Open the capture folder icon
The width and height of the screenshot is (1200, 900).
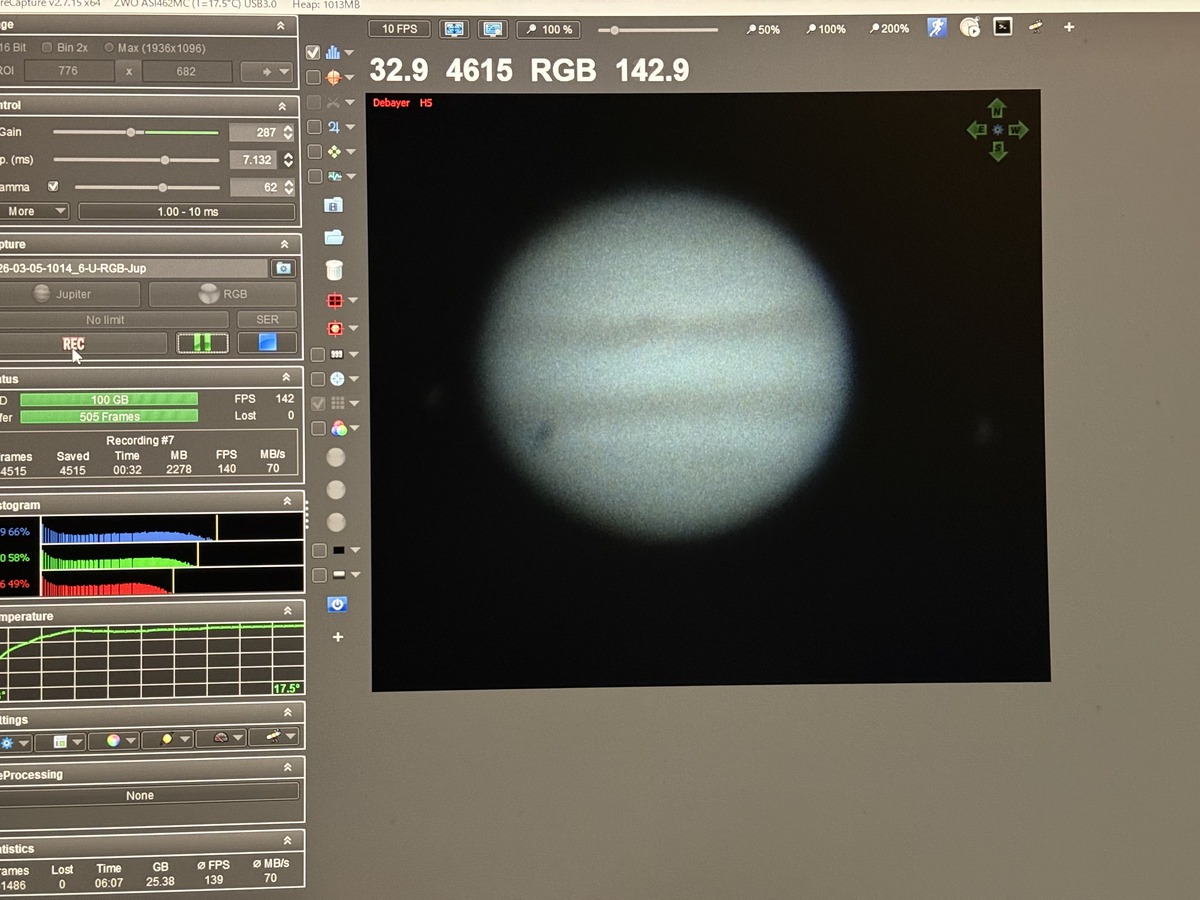point(334,237)
